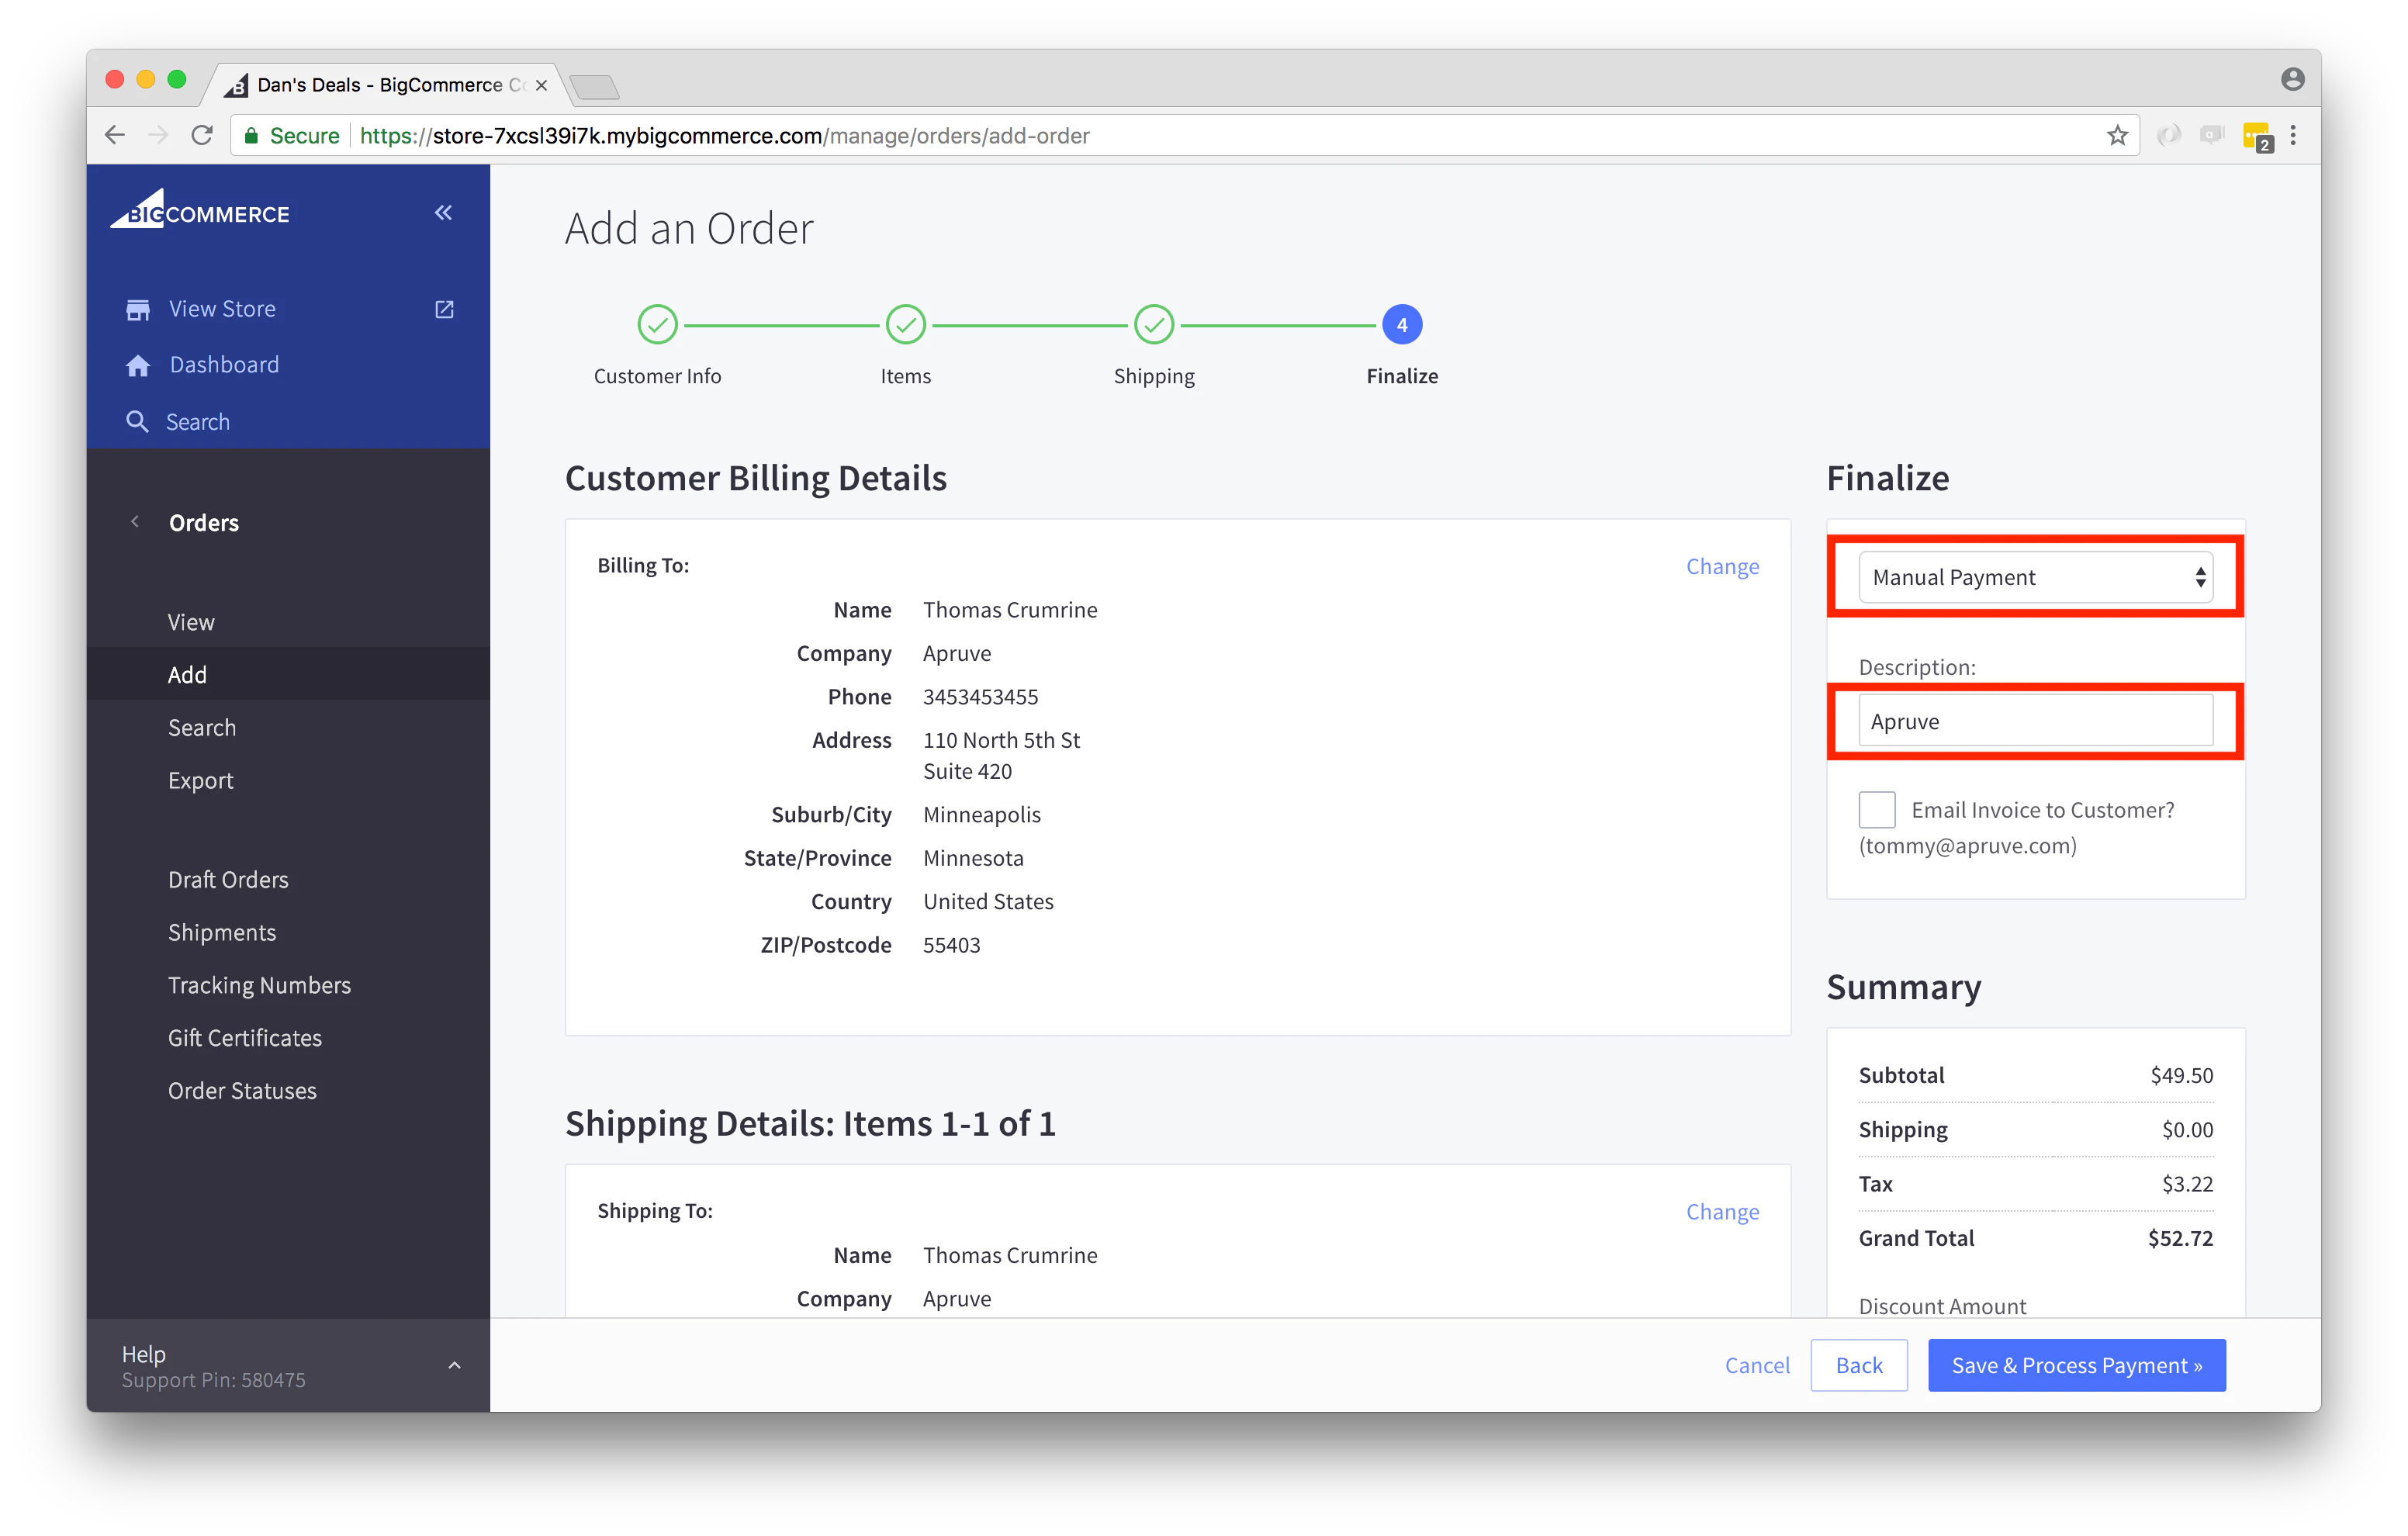Screen dimensions: 2408x1536
Task: Toggle Email Invoice to Customer checkbox
Action: point(1876,809)
